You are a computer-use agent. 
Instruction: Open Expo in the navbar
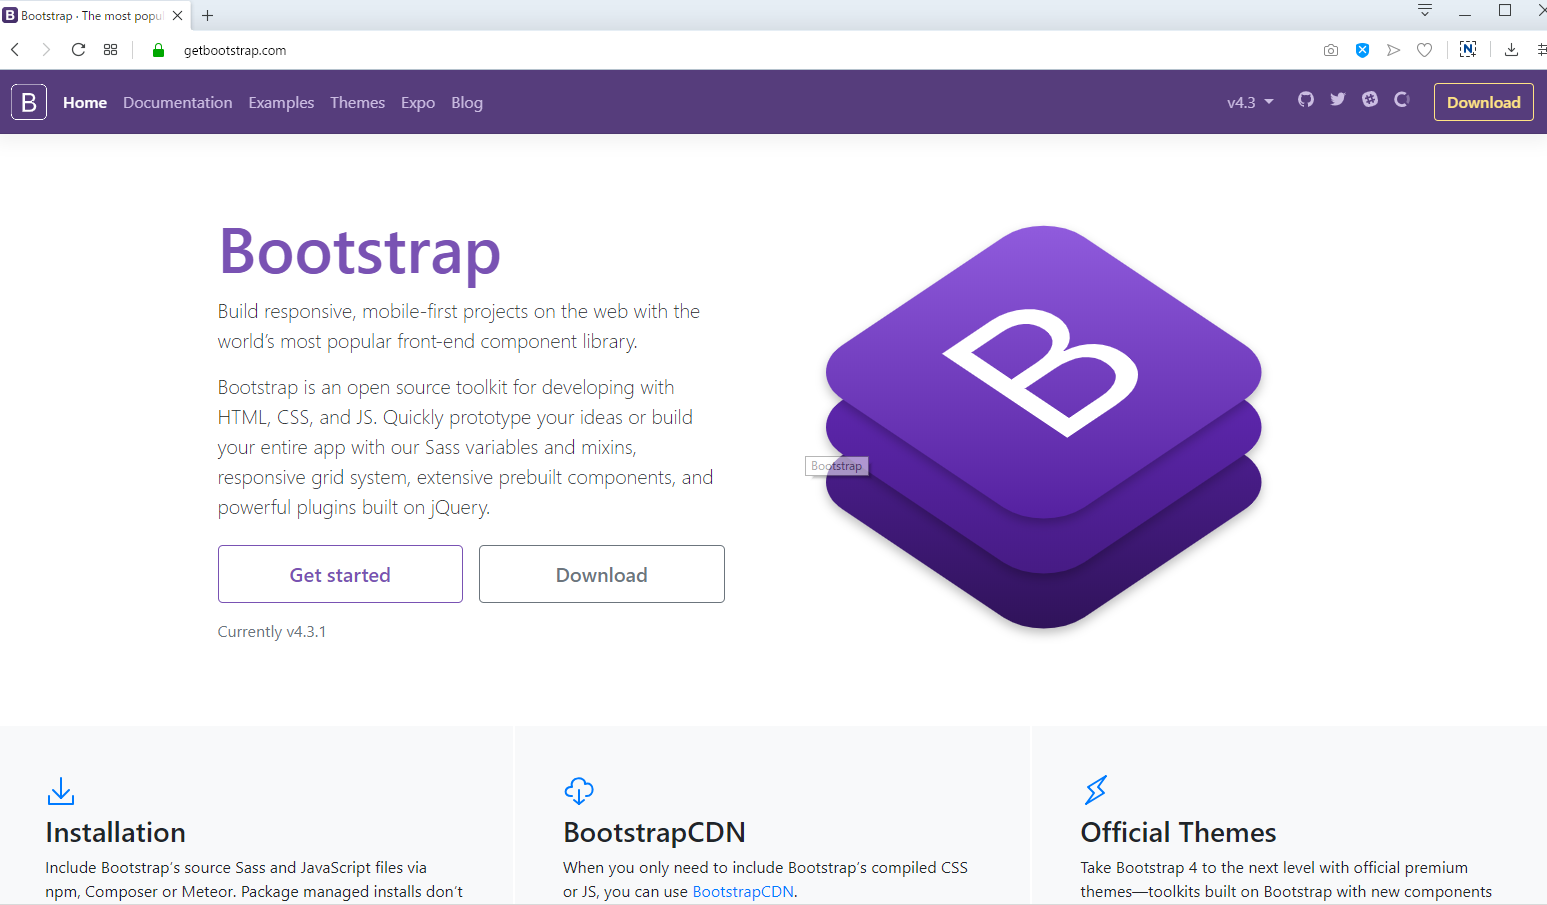click(418, 102)
